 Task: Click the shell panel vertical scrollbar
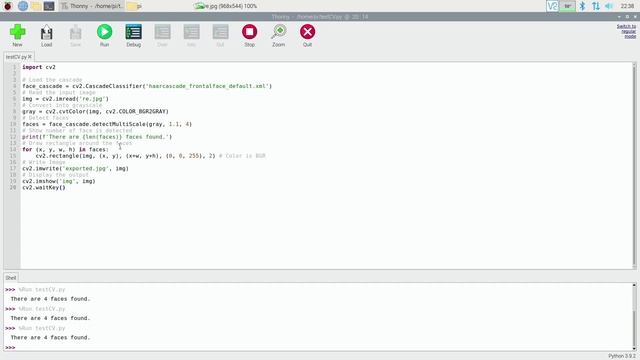[x=634, y=317]
